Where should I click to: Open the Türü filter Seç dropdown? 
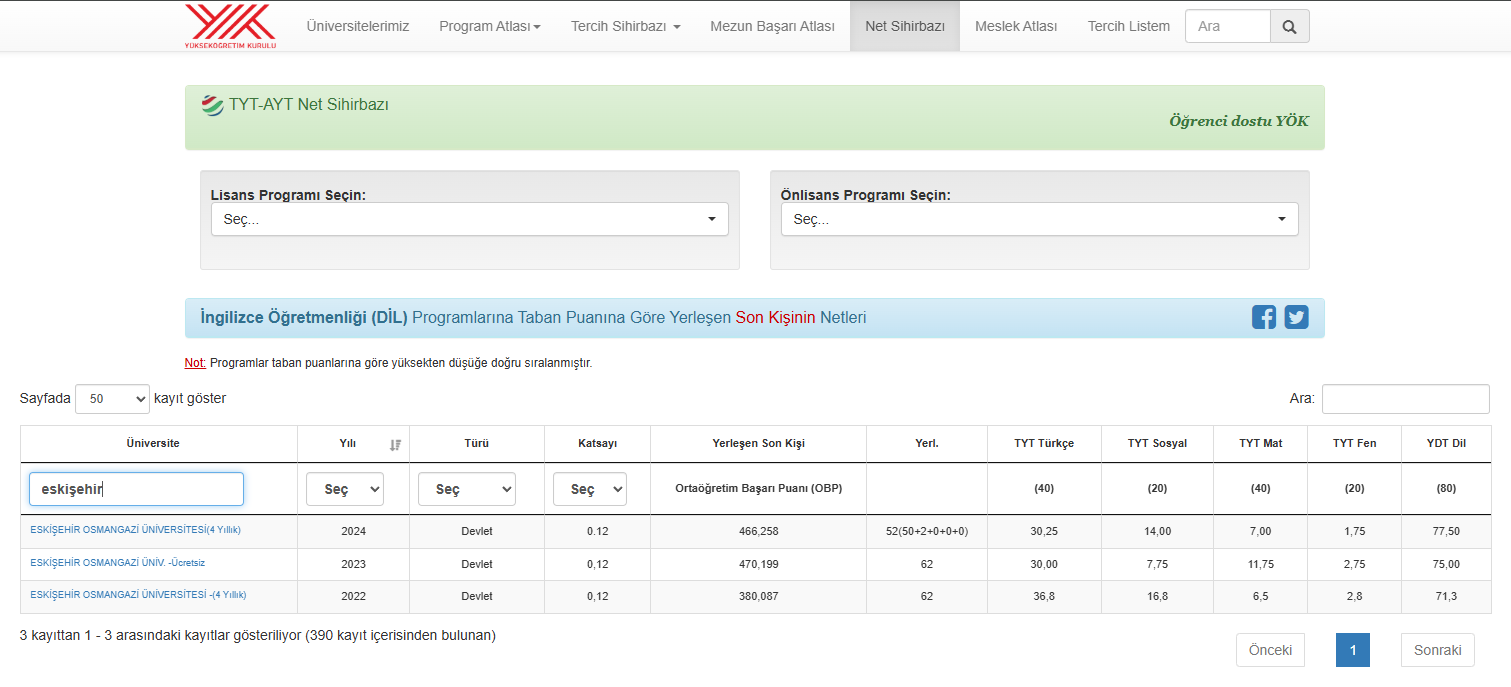(467, 489)
